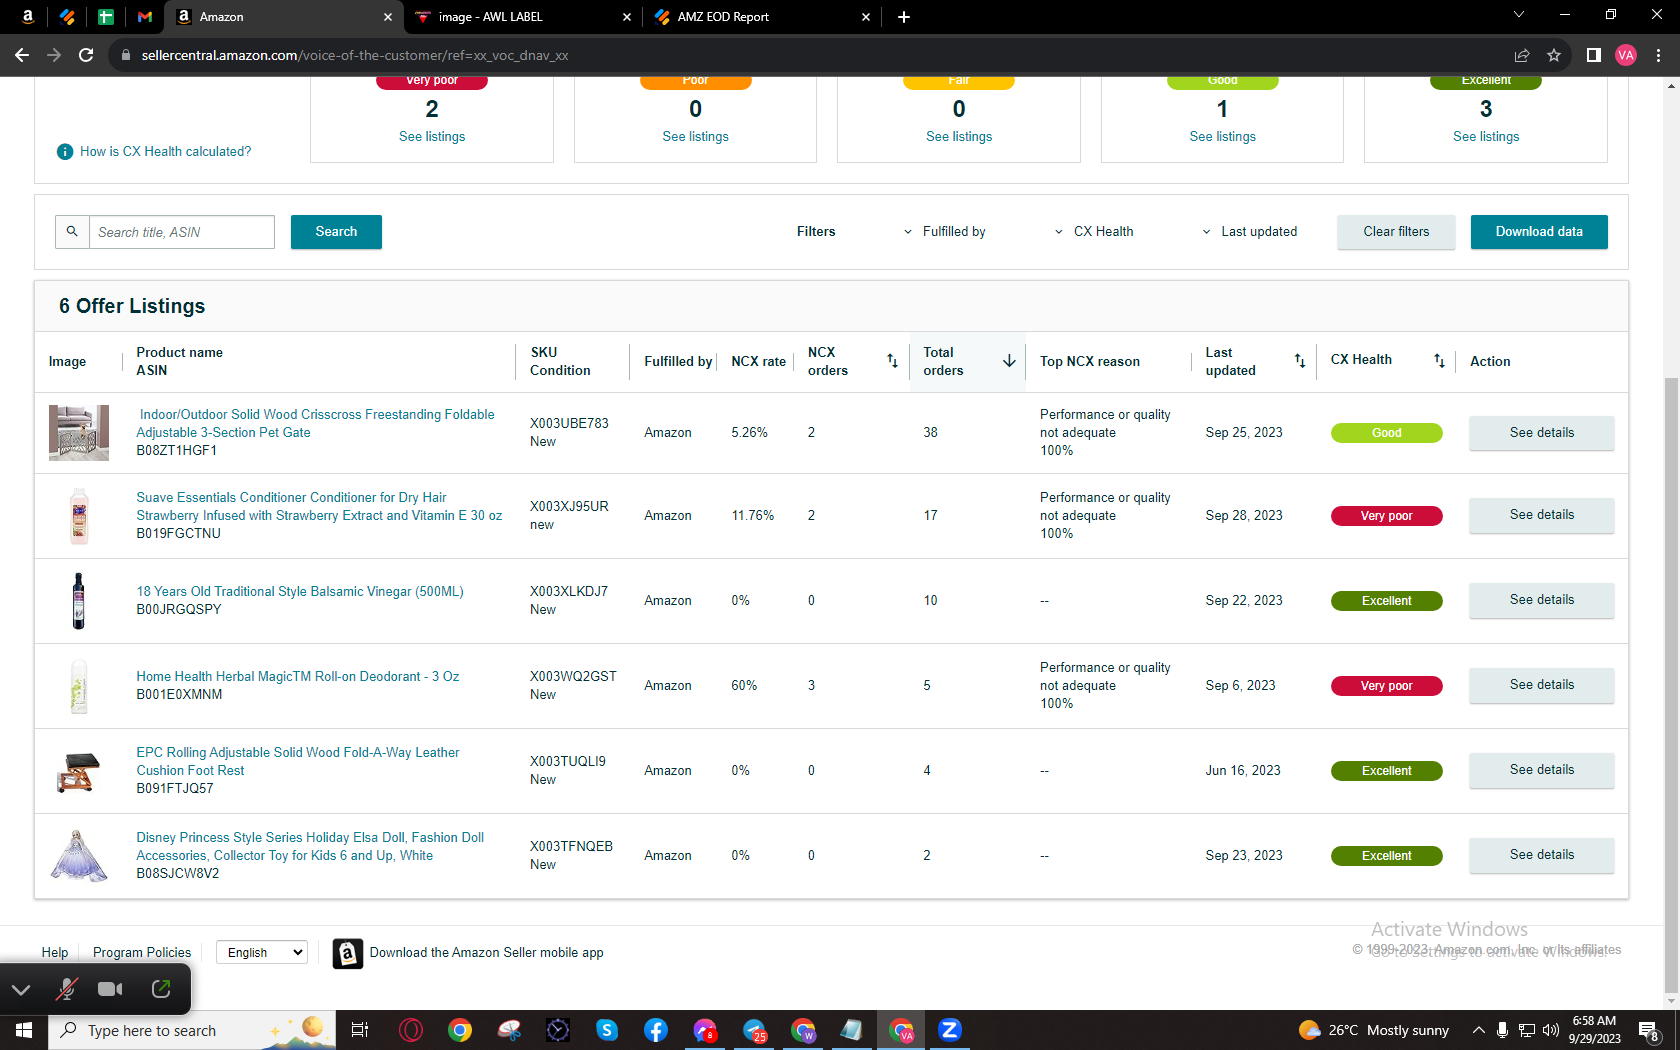Click the Good CX Health badge for Pet Gate

click(x=1386, y=433)
